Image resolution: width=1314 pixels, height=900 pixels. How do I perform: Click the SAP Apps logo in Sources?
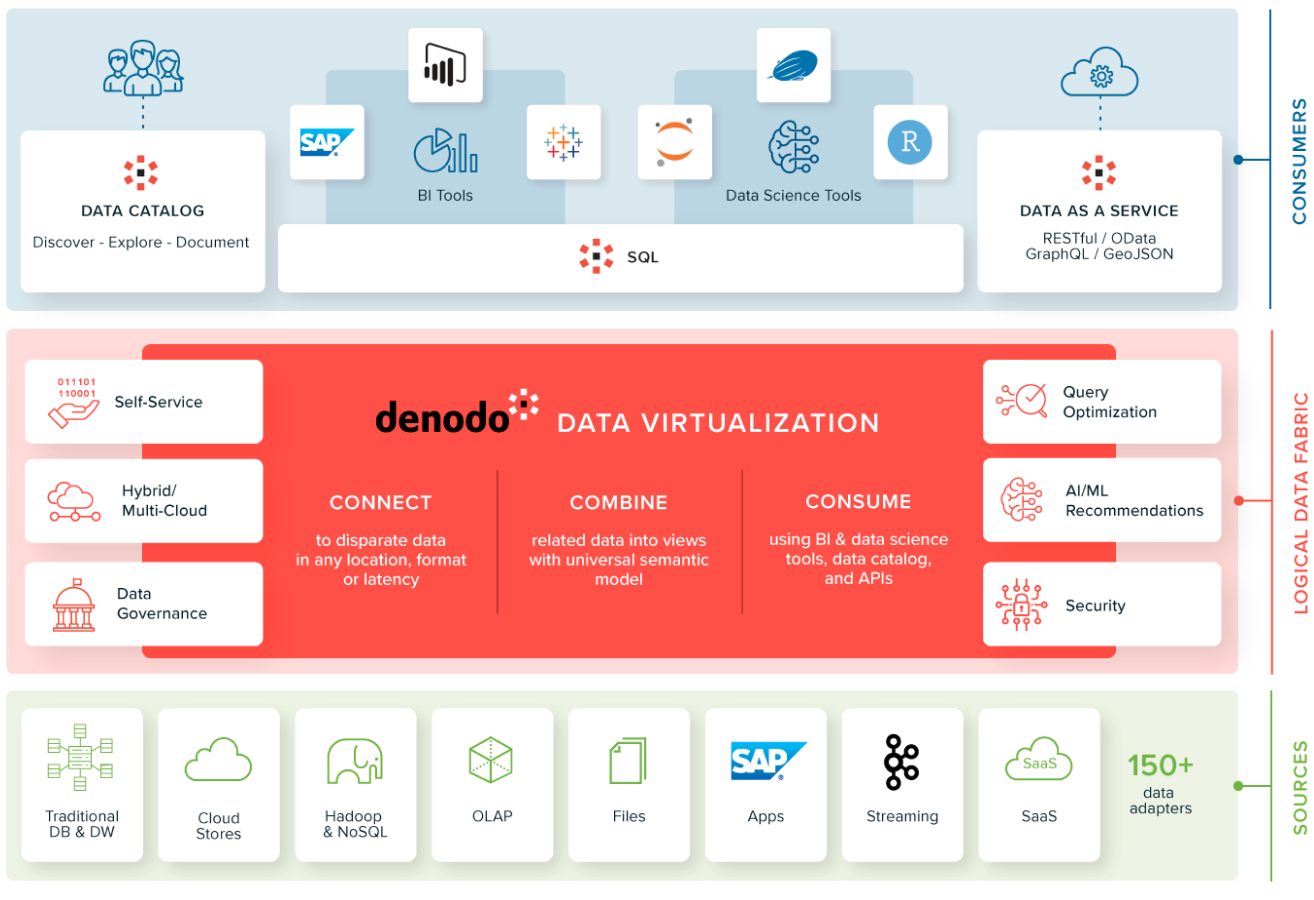pyautogui.click(x=768, y=761)
